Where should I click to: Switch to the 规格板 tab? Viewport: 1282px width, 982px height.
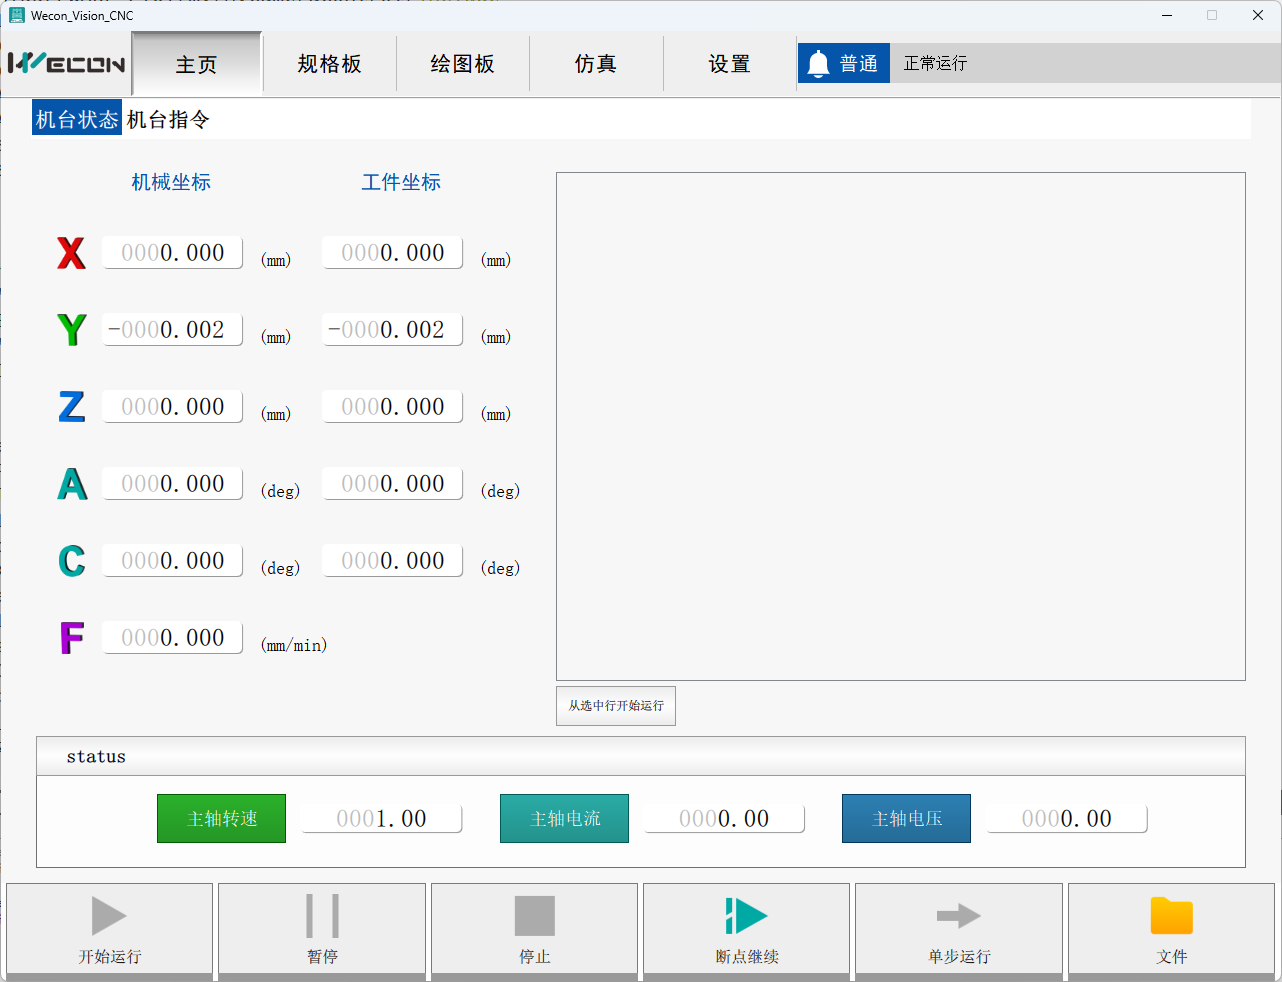[329, 64]
